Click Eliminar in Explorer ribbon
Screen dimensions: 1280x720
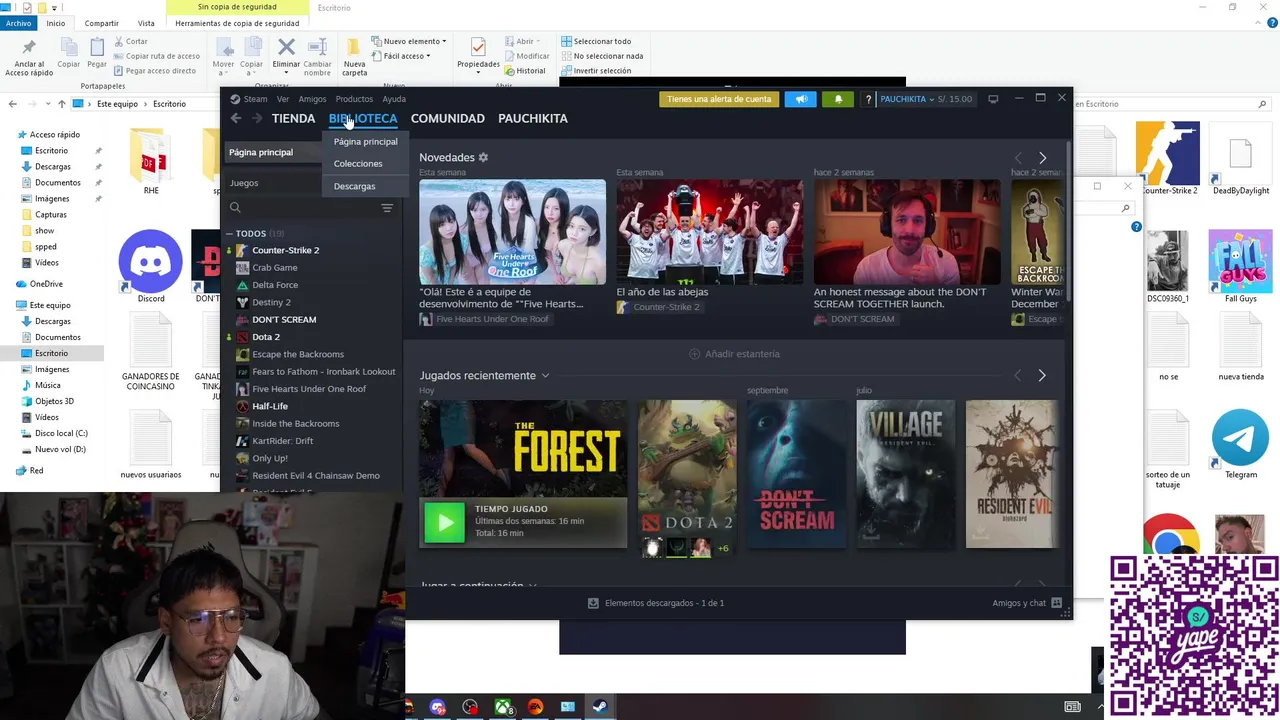pyautogui.click(x=286, y=56)
